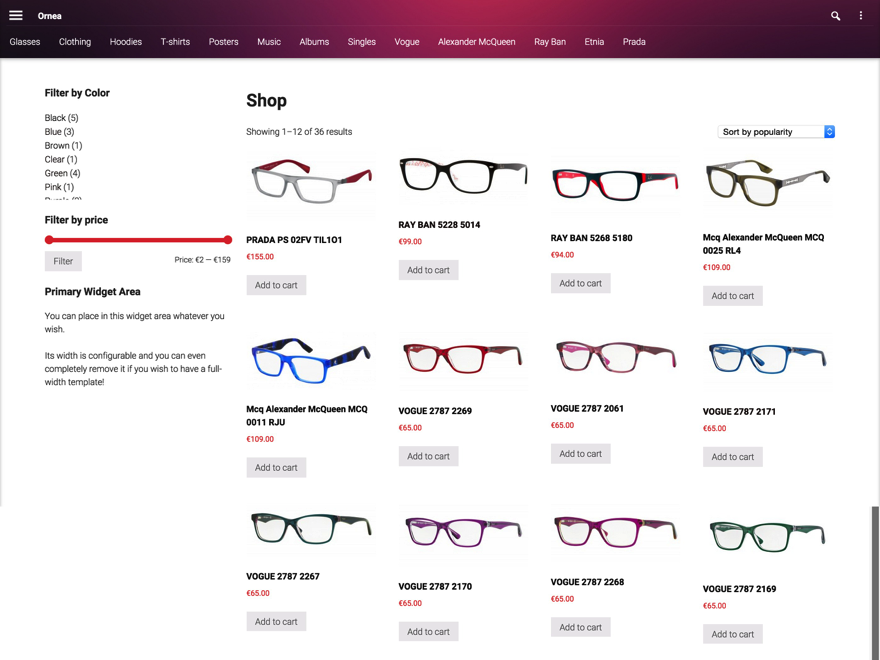The image size is (880, 660).
Task: Add PRADA PS 02FV TIL1O1 to cart
Action: point(276,285)
